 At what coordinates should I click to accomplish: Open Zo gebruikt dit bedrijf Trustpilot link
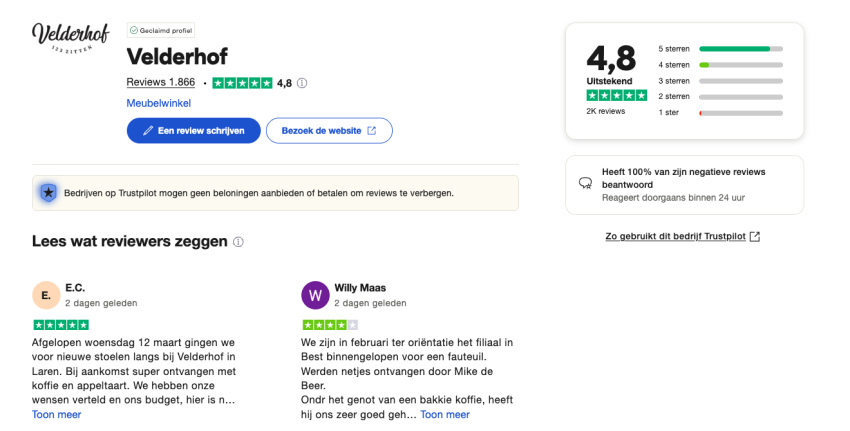(683, 236)
